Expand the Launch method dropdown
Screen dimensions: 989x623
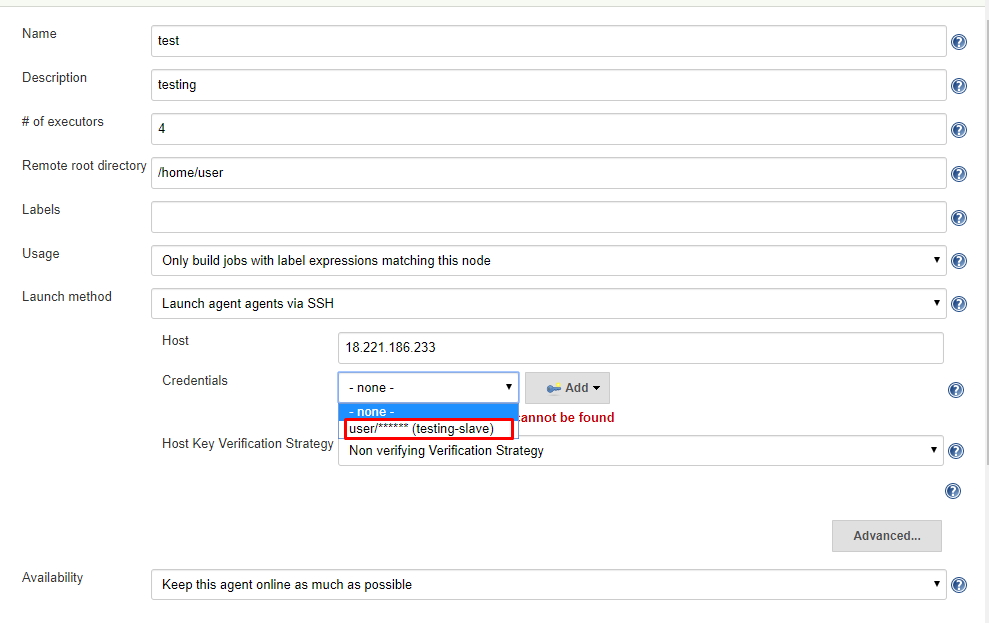click(x=548, y=303)
